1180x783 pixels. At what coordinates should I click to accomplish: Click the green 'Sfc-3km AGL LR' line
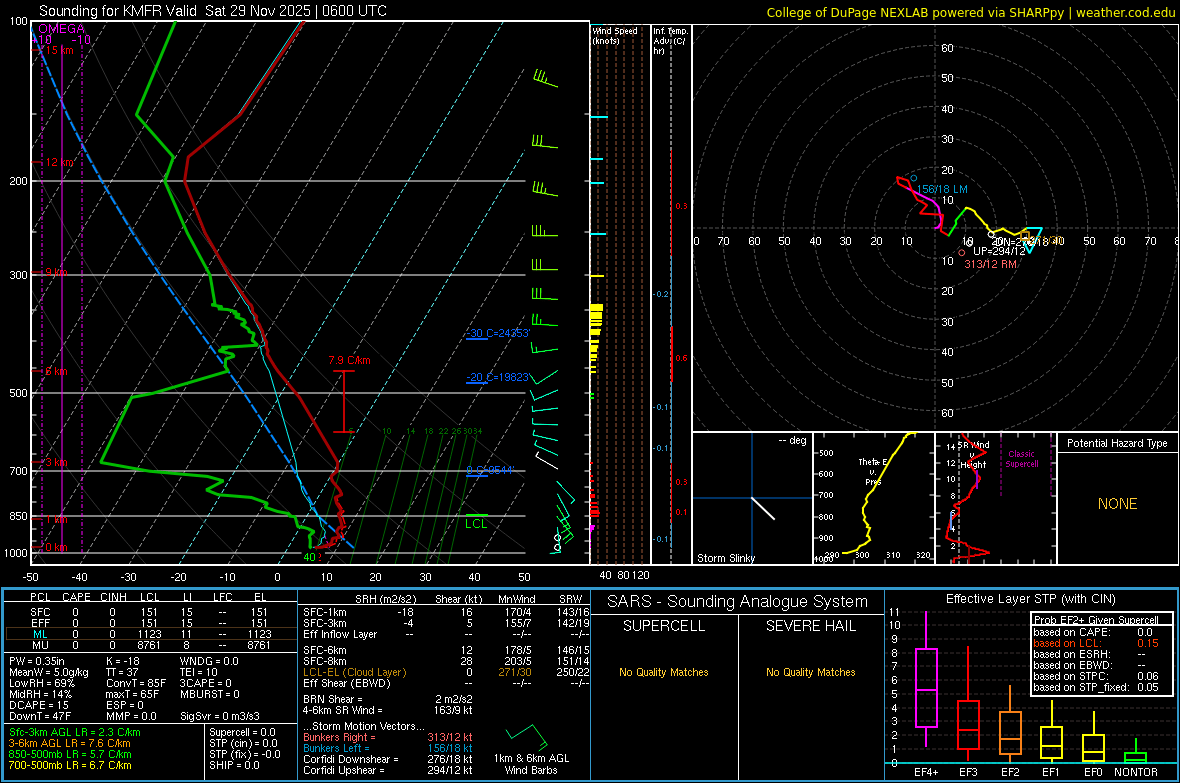coord(75,732)
